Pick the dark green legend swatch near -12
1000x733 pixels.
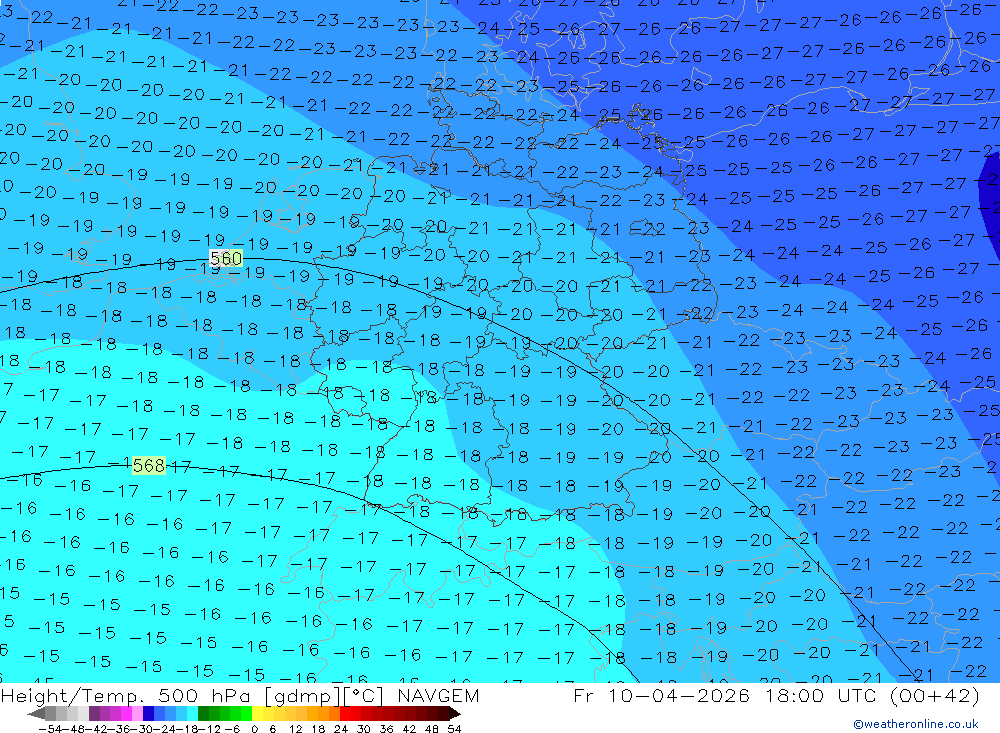pos(203,713)
